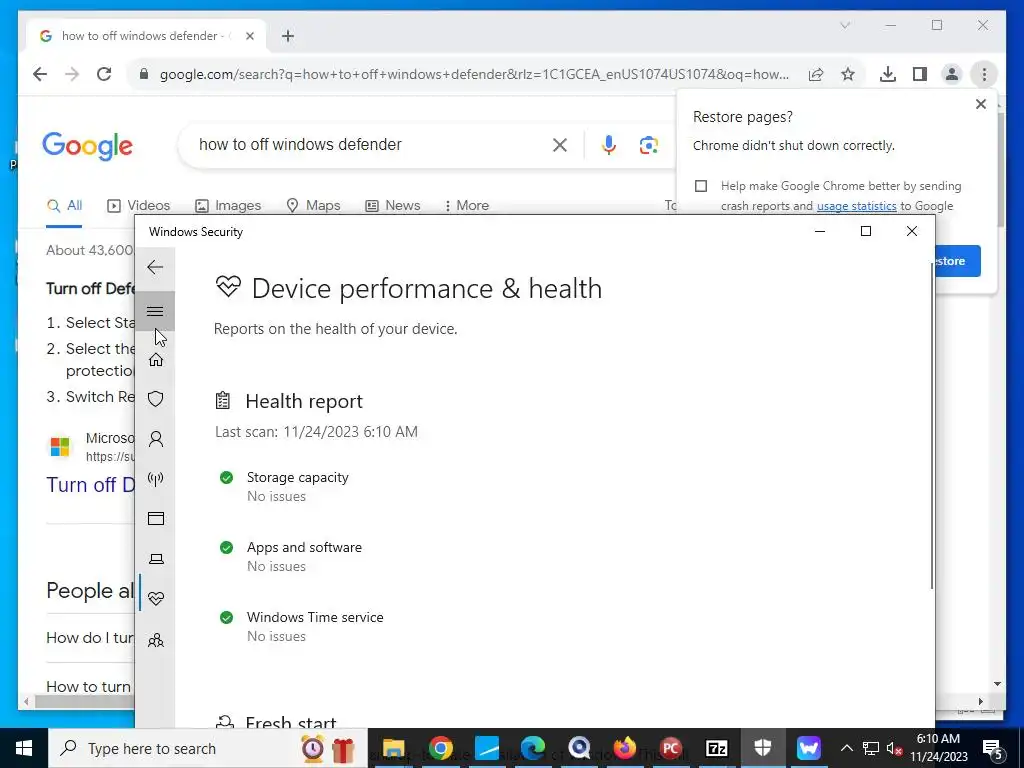
Task: Clear the Google search query
Action: pyautogui.click(x=560, y=145)
